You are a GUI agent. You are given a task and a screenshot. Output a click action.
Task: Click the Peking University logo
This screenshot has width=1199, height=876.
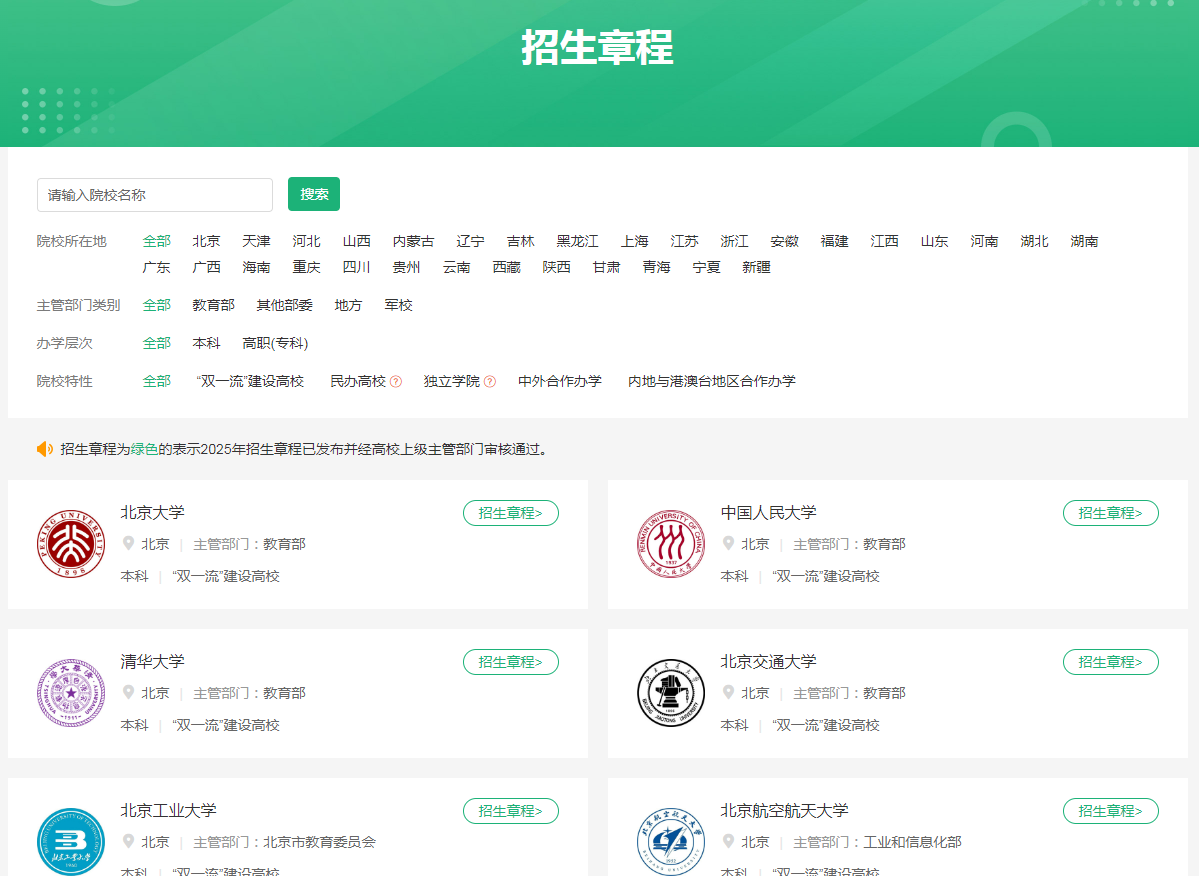[71, 543]
